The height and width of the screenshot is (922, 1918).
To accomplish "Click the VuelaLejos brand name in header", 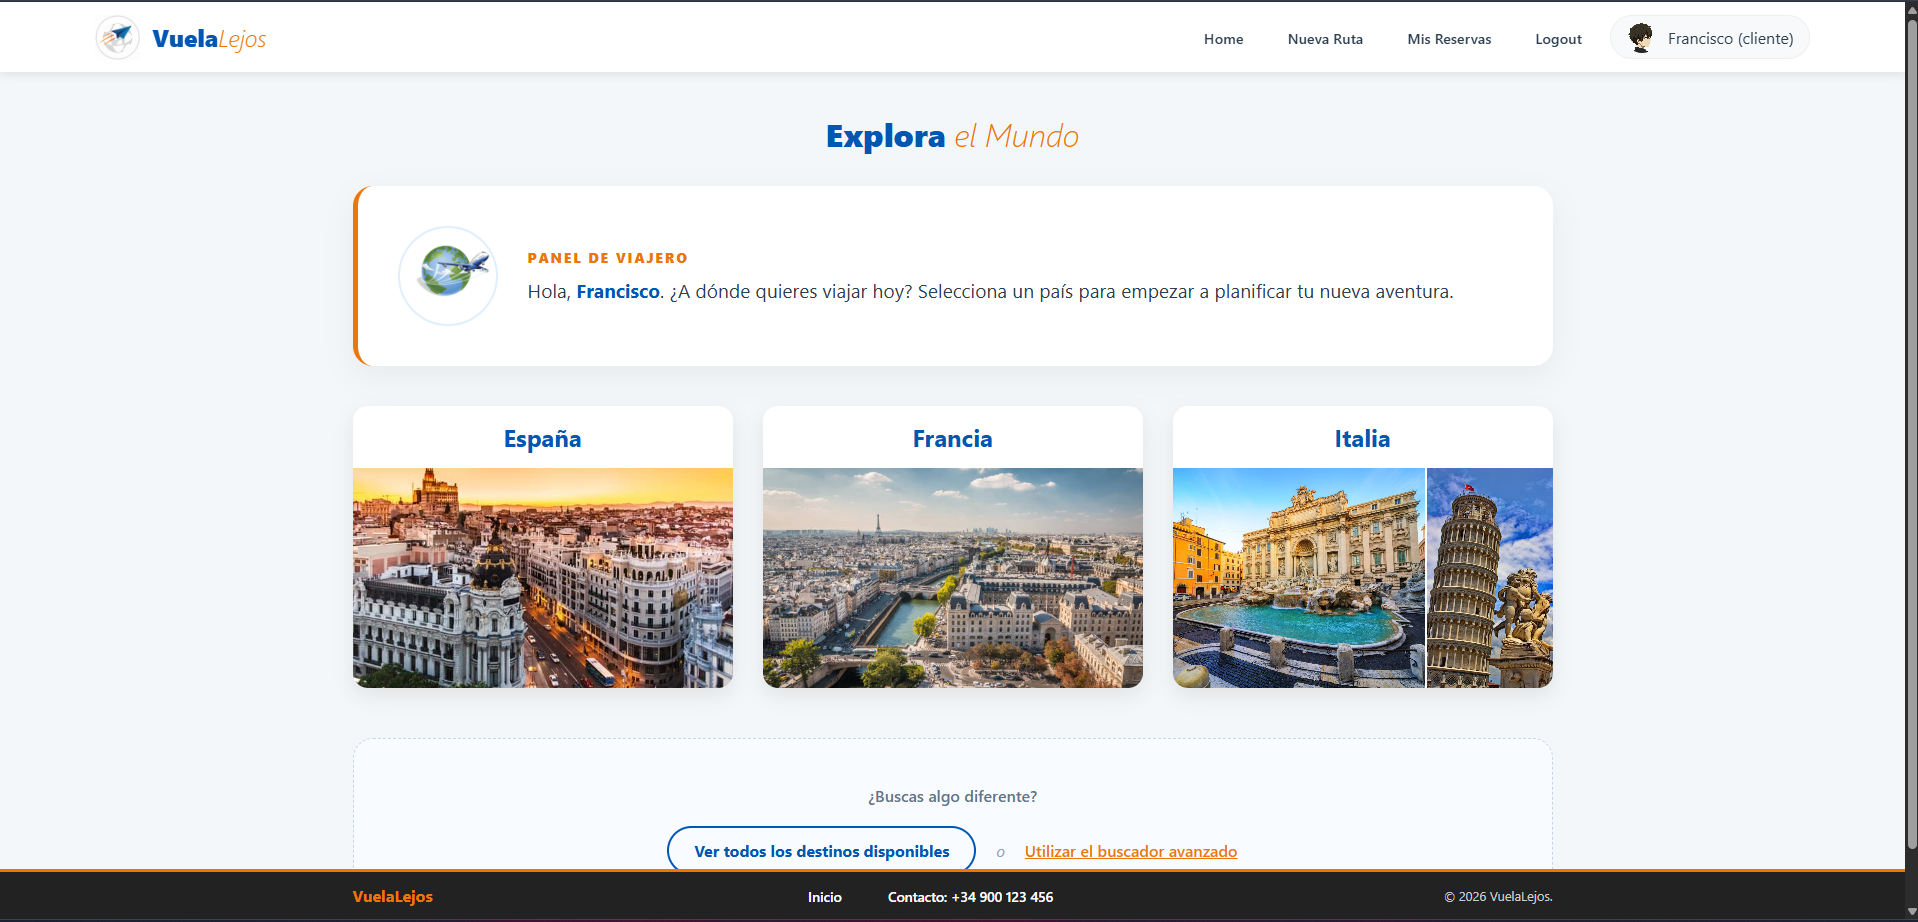I will 209,39.
